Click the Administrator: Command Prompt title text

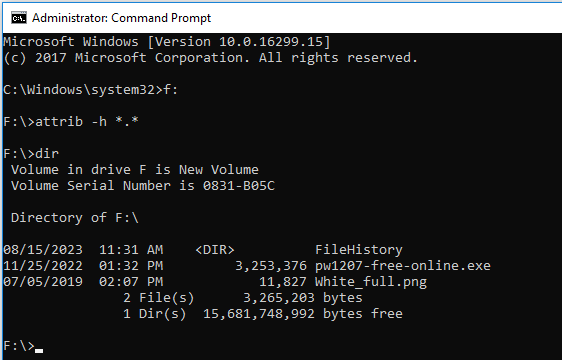(122, 18)
